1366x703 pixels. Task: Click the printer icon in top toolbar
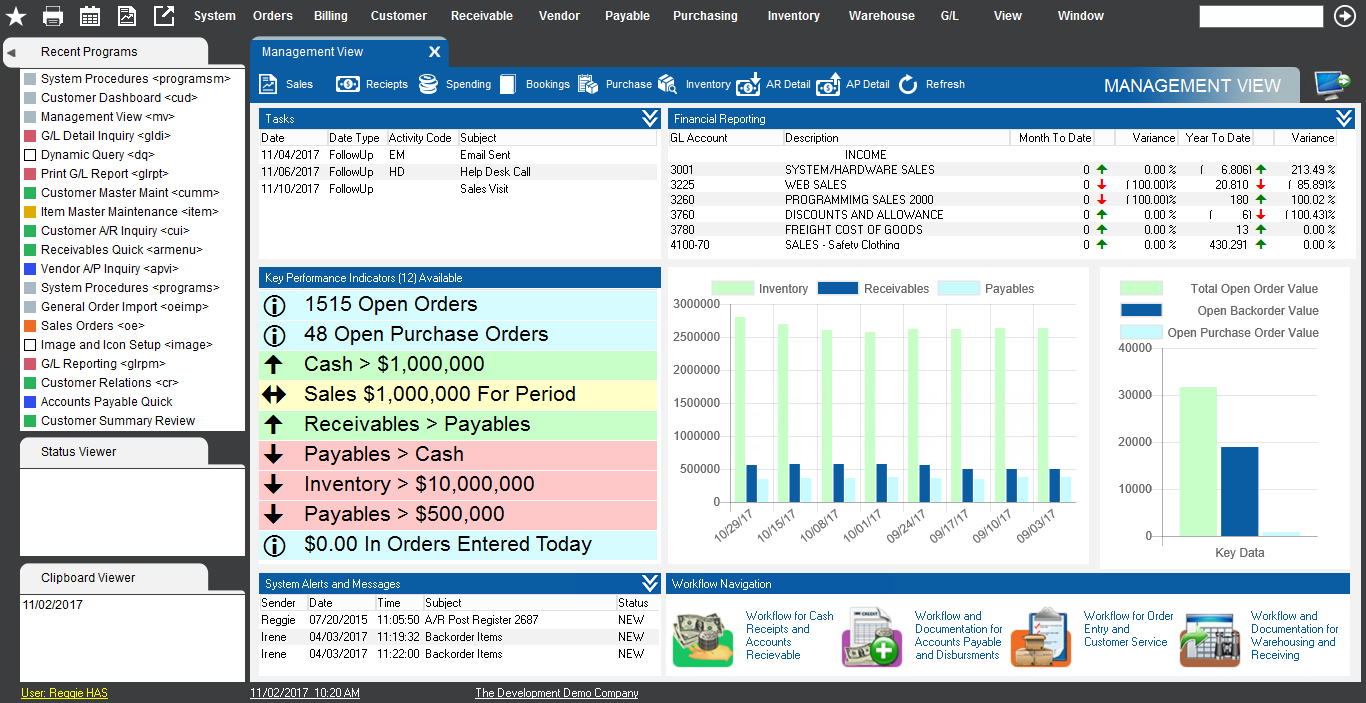[53, 16]
